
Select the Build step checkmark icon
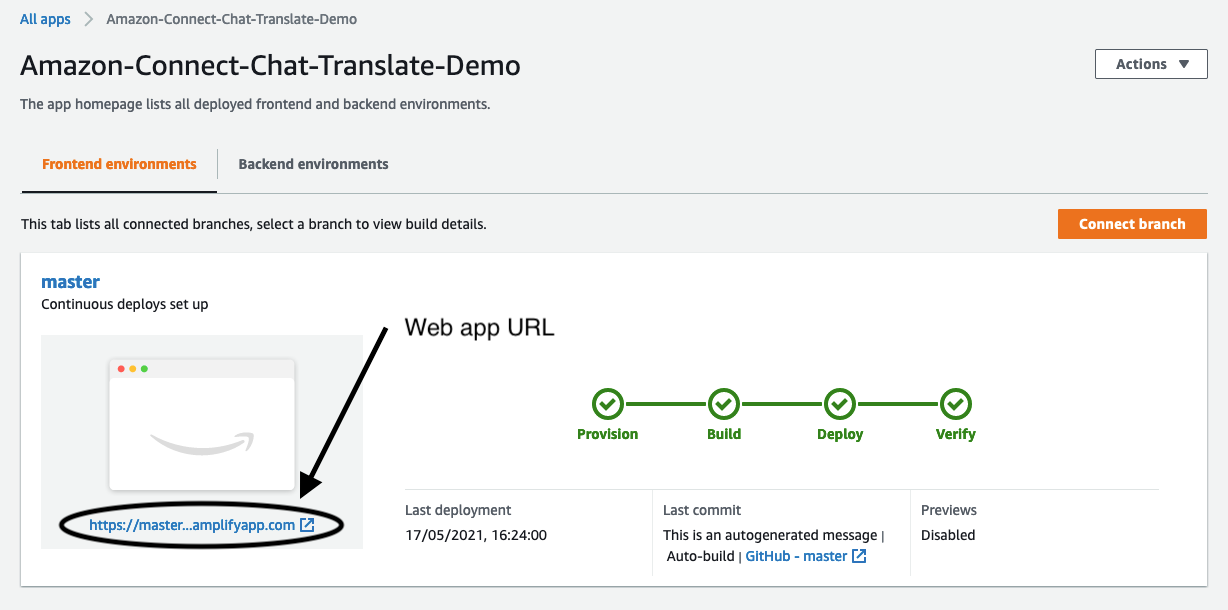(724, 404)
